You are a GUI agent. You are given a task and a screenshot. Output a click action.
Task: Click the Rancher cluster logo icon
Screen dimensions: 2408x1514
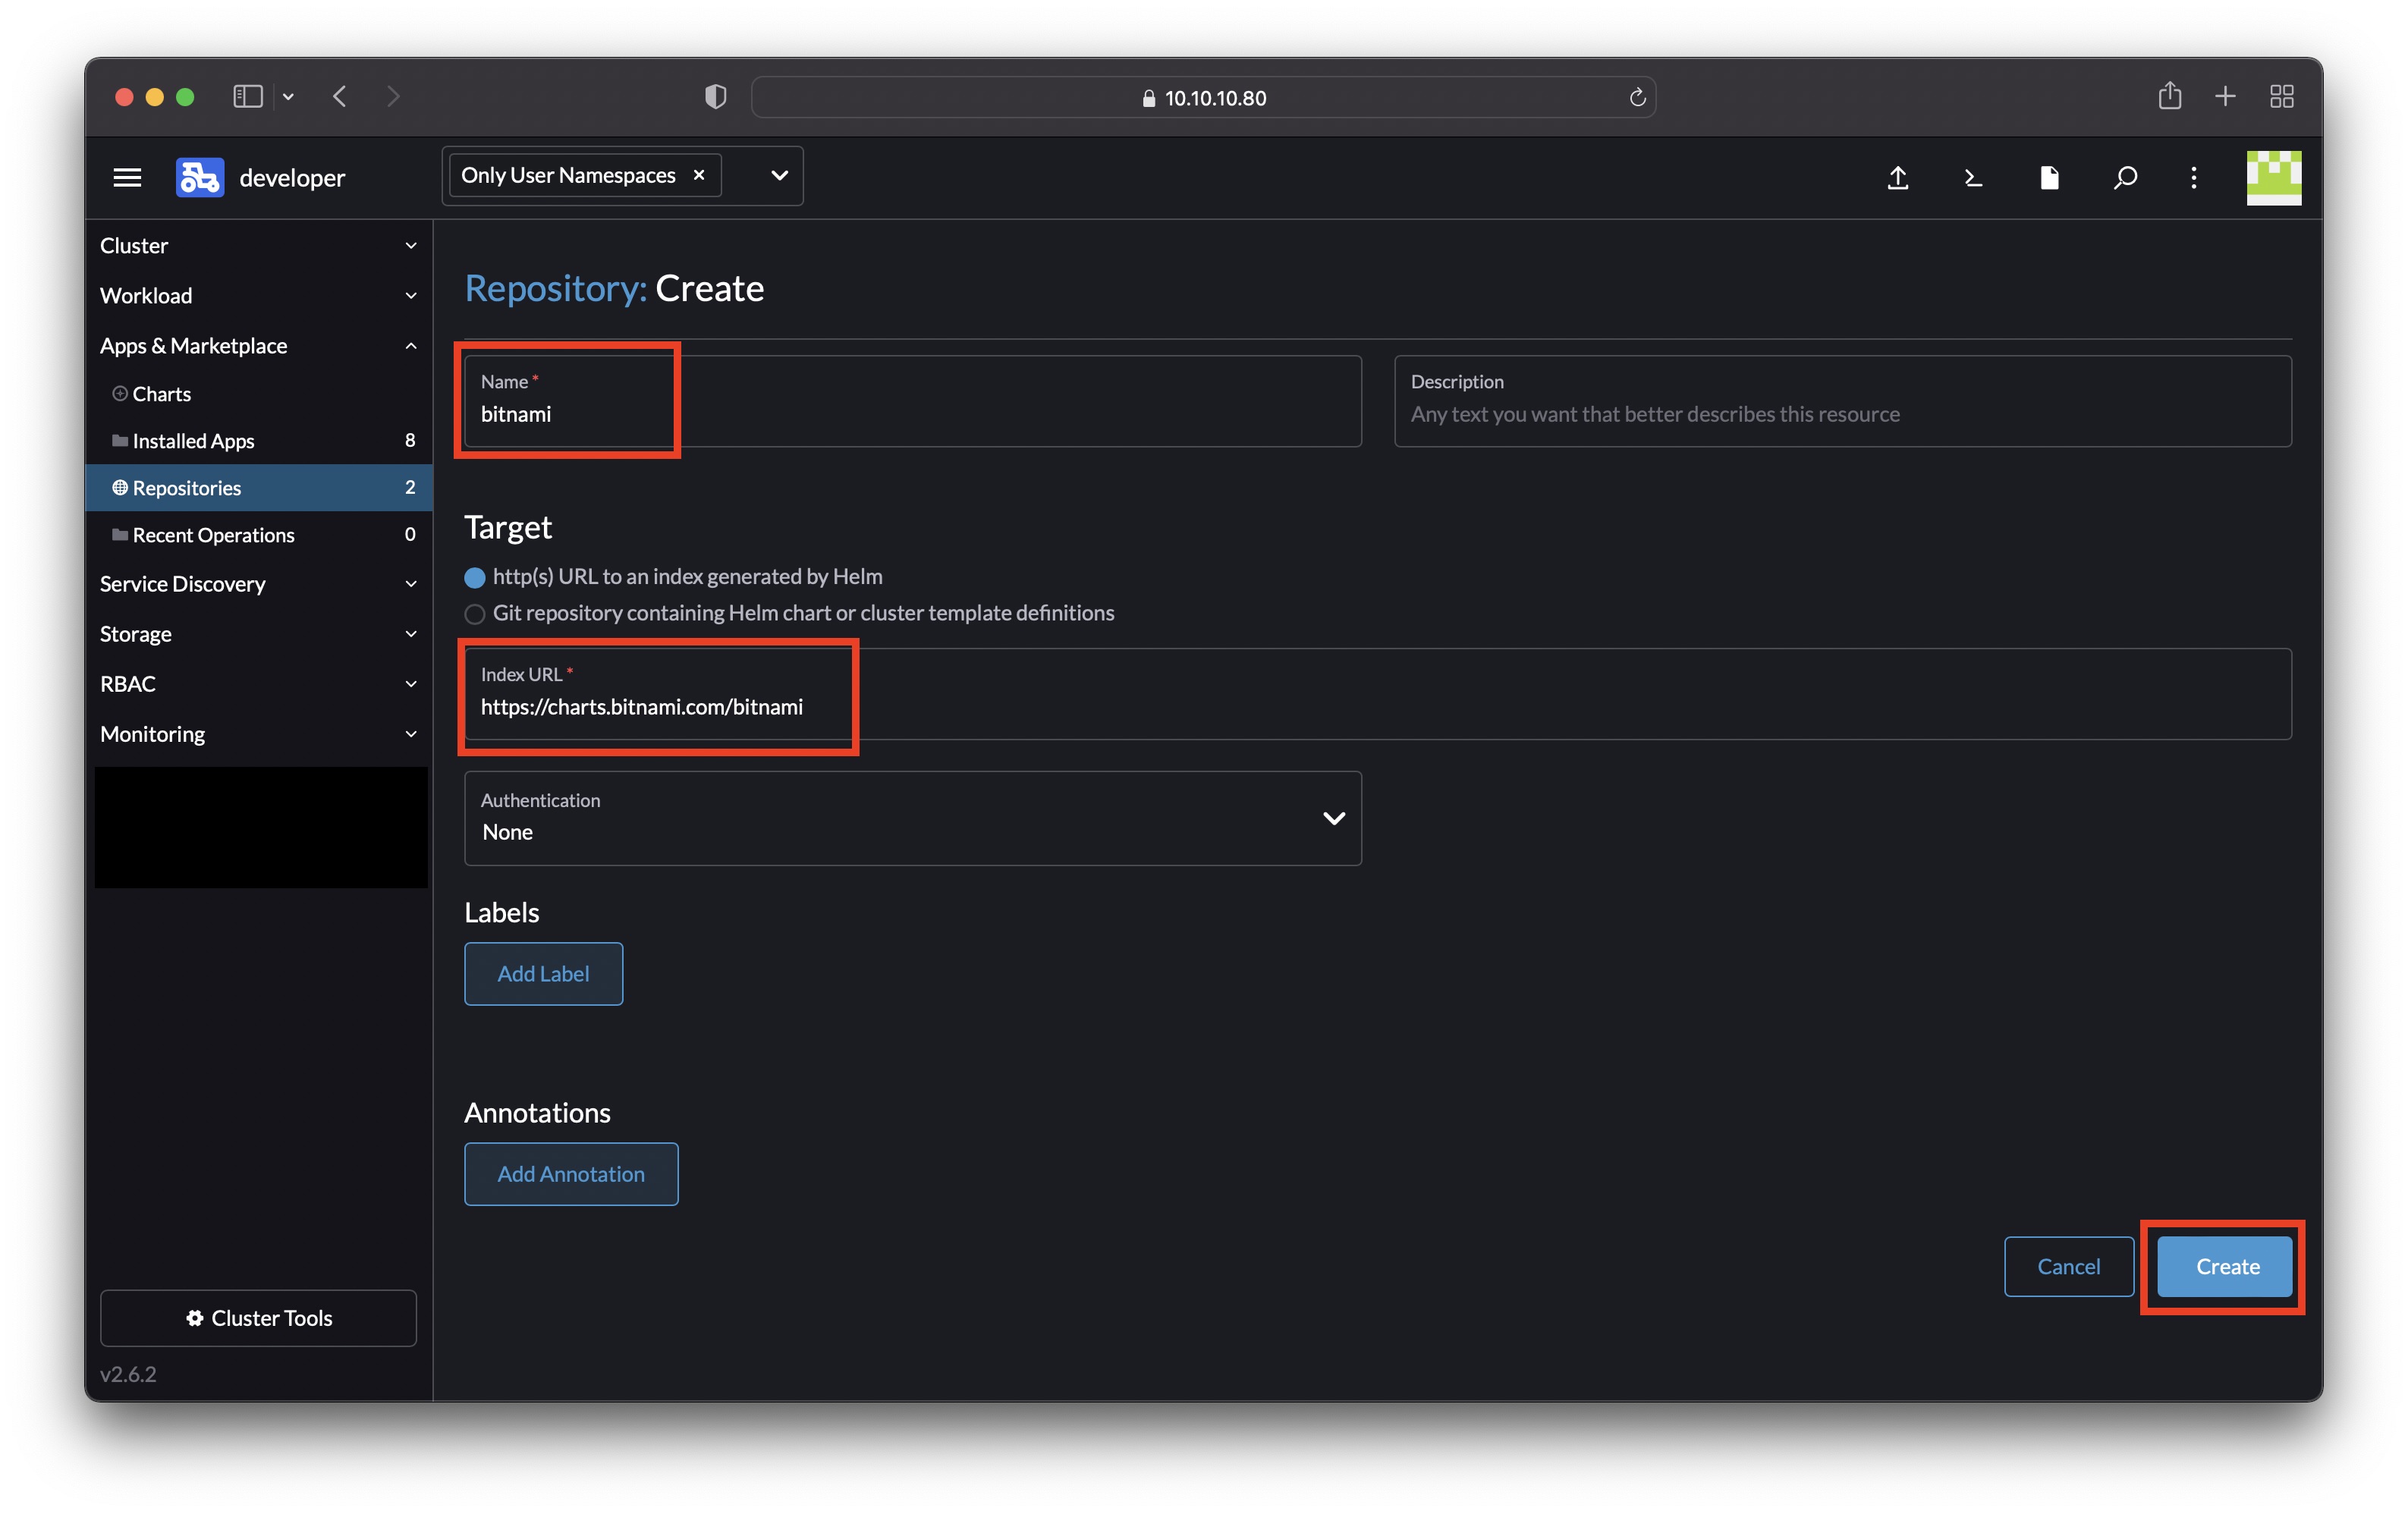pyautogui.click(x=200, y=178)
